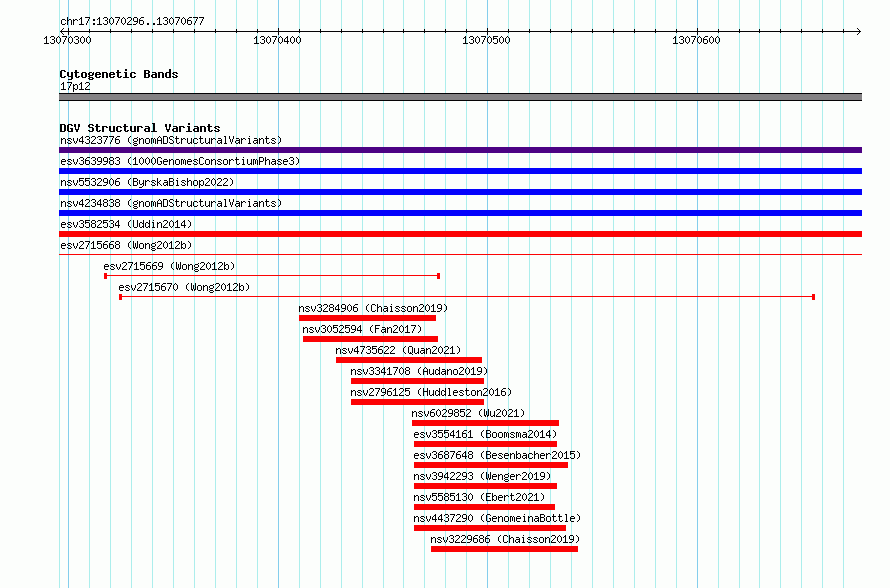Click the red nsv4437290 variant bar

coord(490,528)
